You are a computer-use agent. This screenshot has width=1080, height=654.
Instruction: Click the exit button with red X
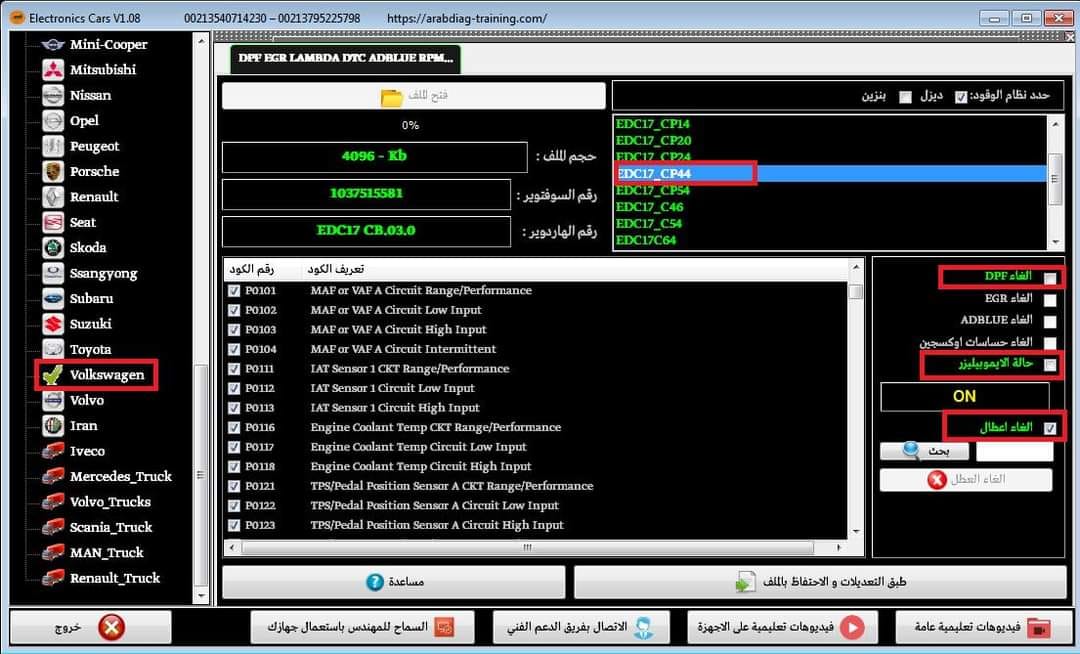click(x=90, y=627)
